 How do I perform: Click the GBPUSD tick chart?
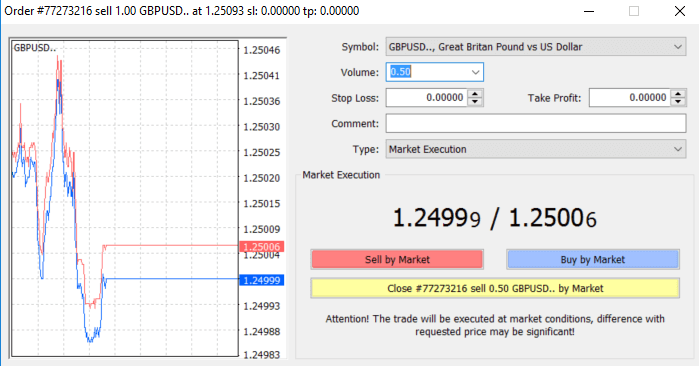coord(125,198)
